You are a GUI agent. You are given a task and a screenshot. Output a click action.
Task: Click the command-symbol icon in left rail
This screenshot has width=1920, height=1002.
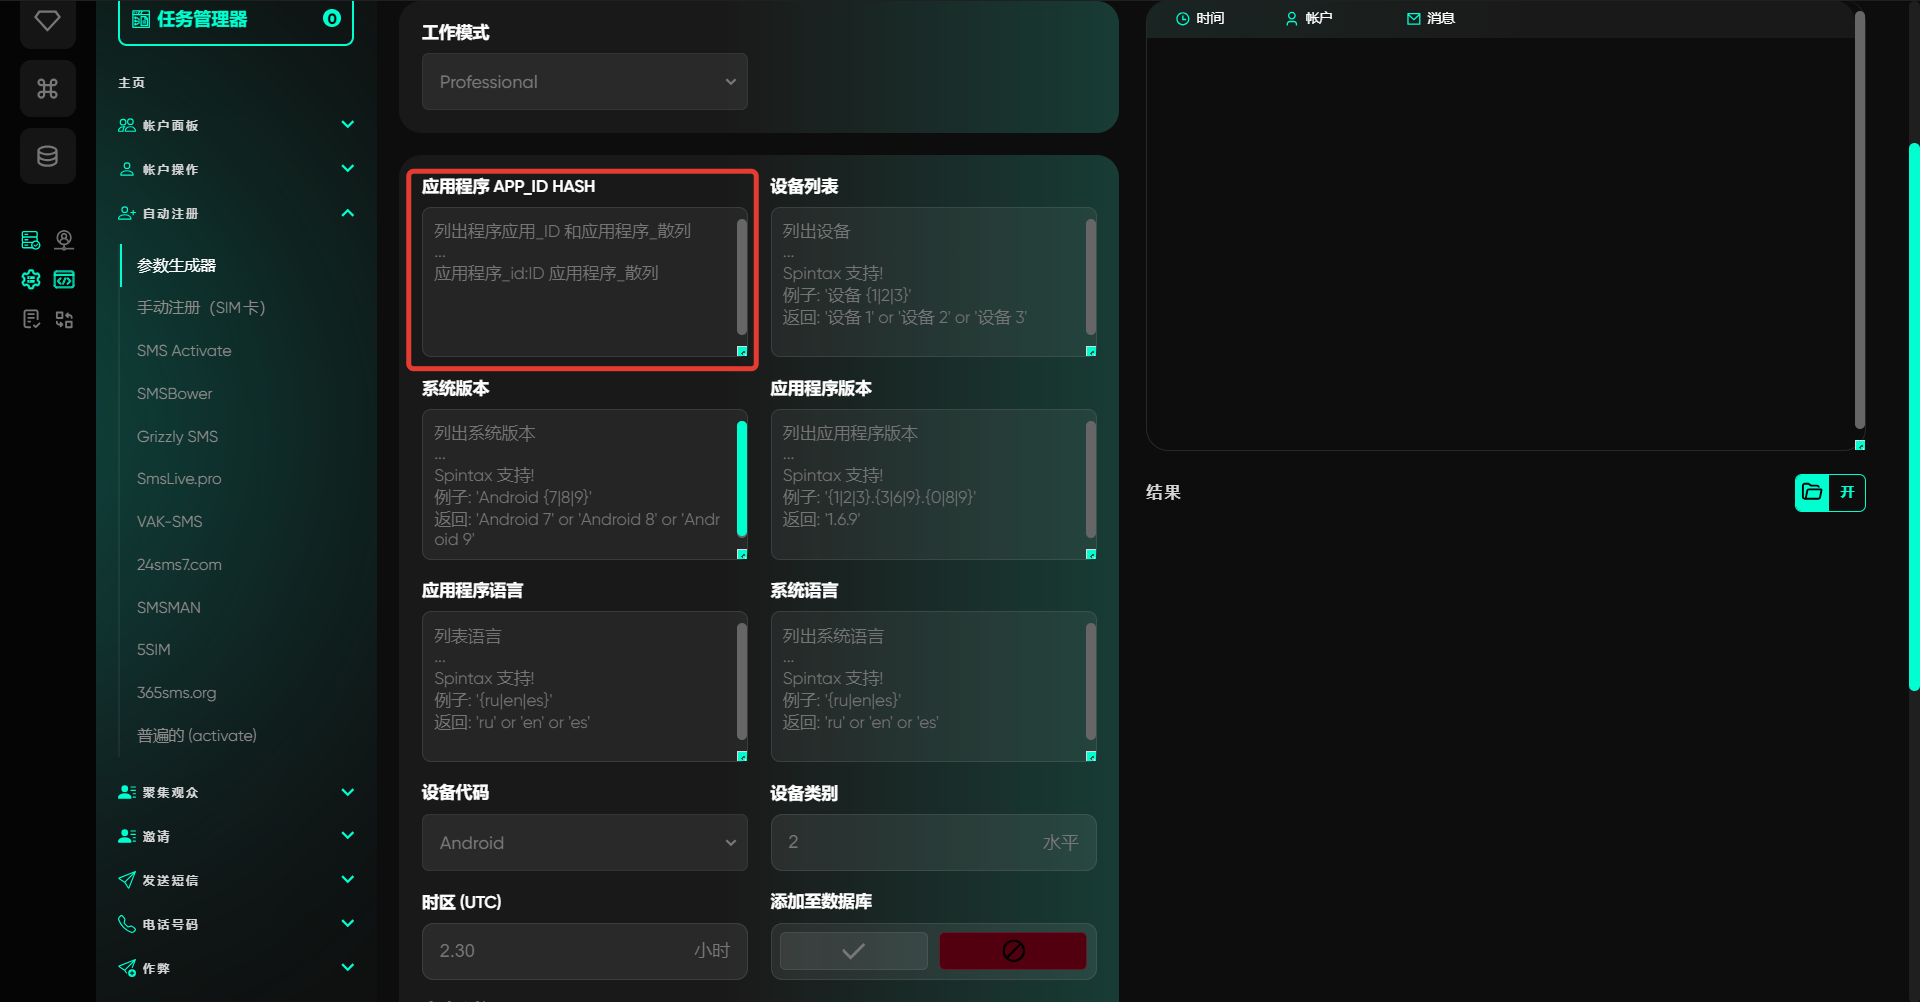[47, 89]
